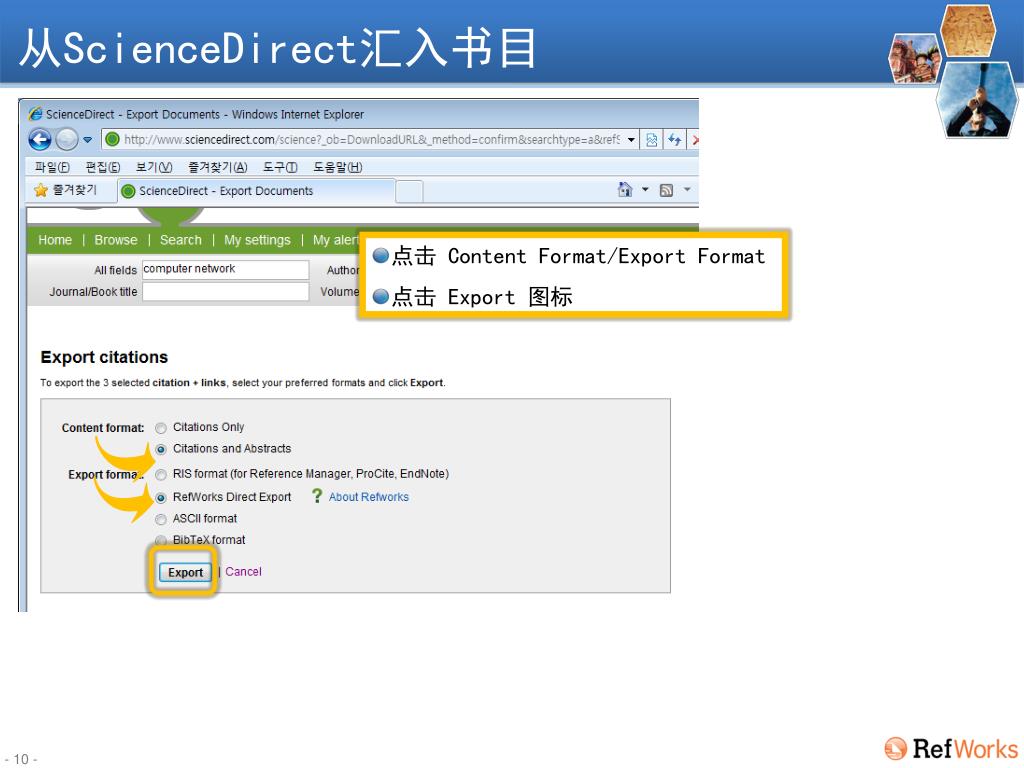Click the All fields search box
1024x768 pixels.
tap(225, 269)
